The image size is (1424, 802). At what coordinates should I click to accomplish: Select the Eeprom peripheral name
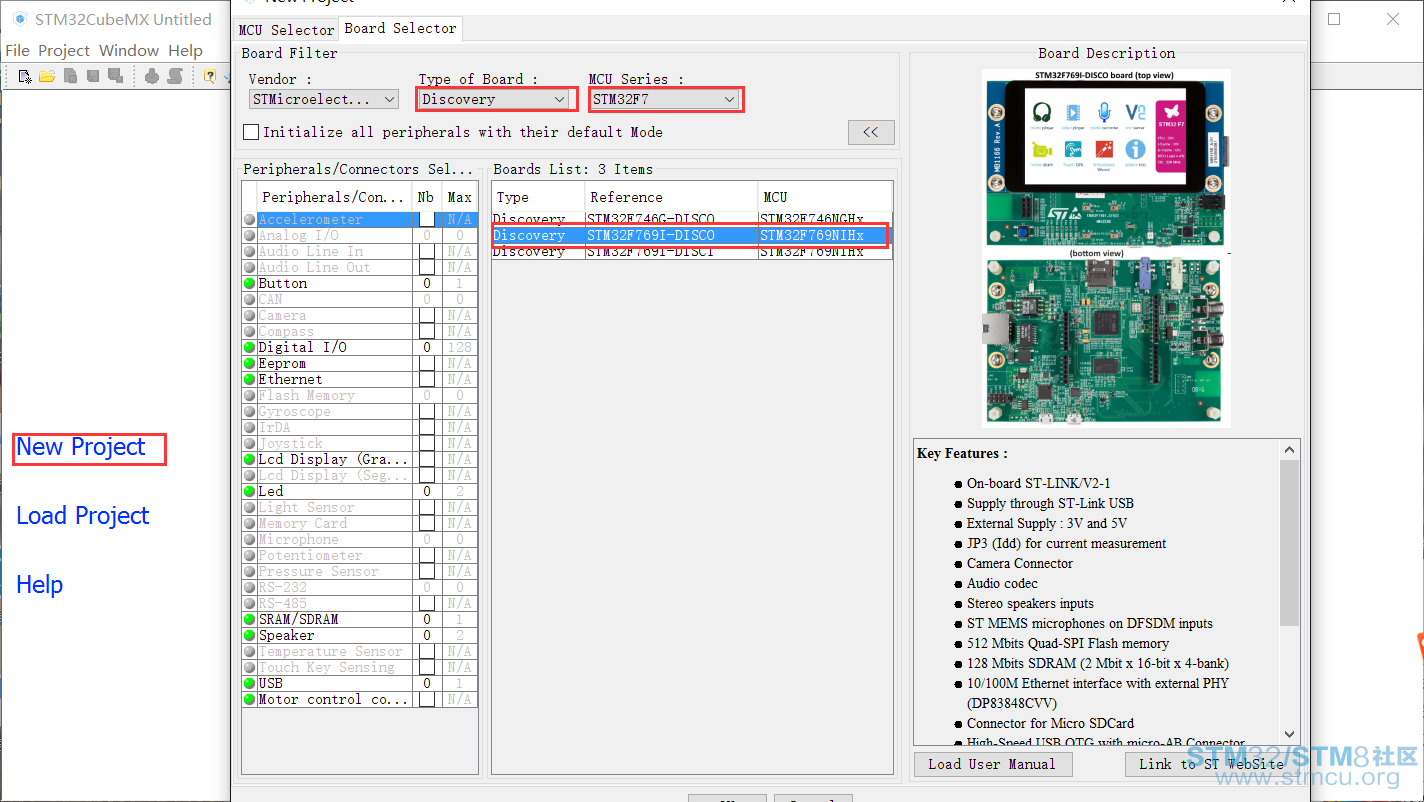click(x=283, y=364)
